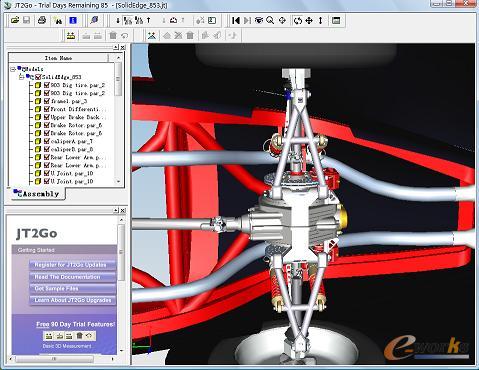This screenshot has width=479, height=370.
Task: Collapse the SolidEdge_853 assembly node
Action: (21, 77)
